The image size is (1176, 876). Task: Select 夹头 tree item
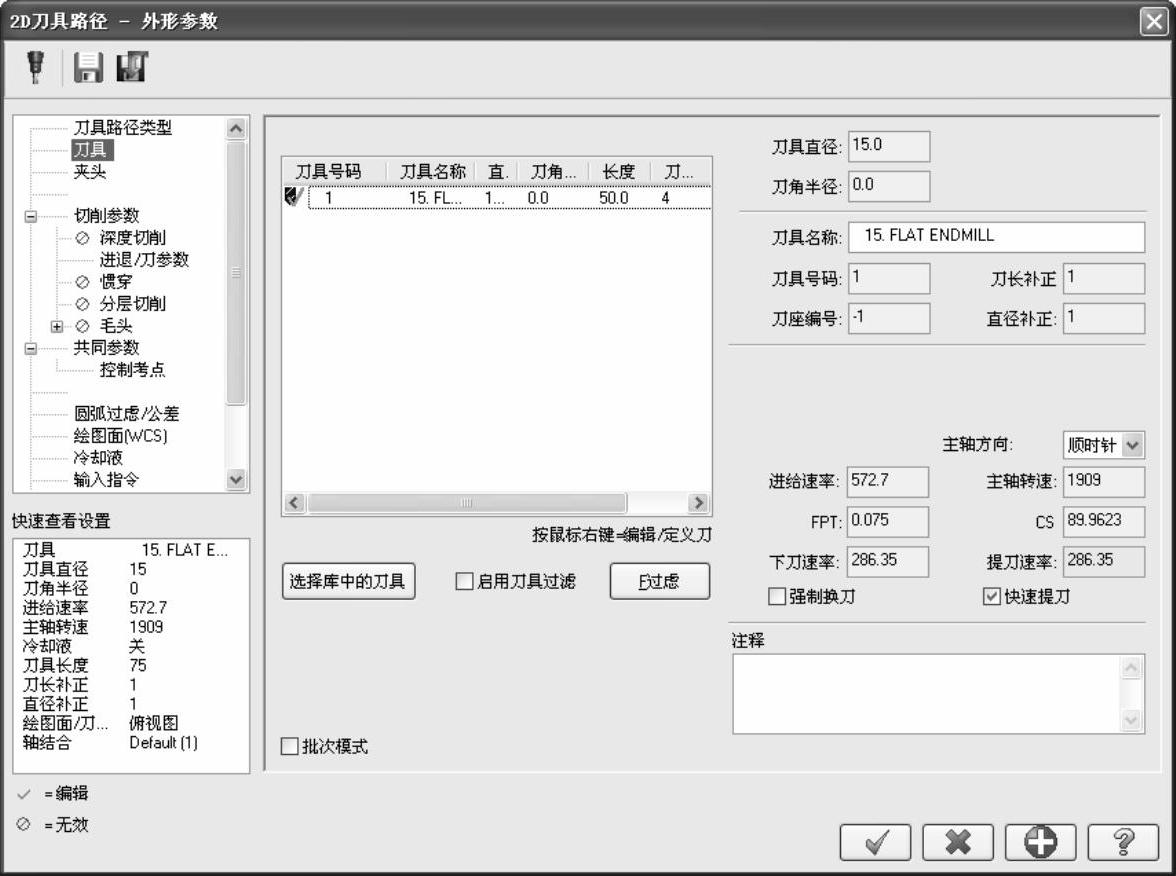[90, 172]
